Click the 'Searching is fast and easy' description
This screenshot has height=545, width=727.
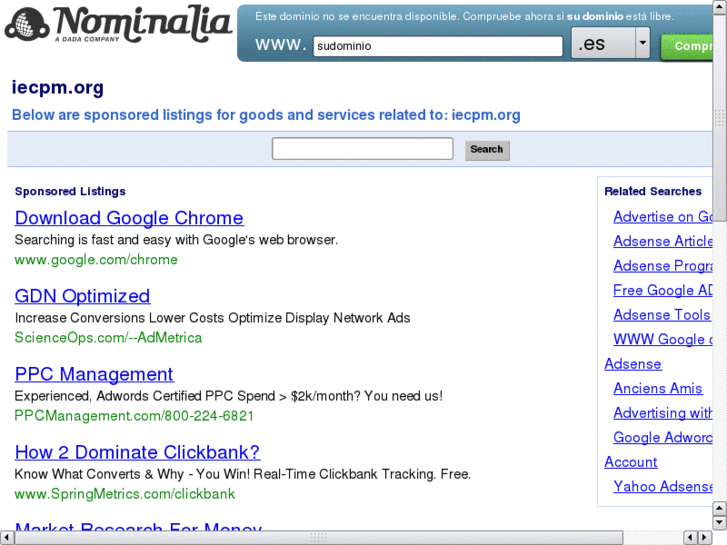[176, 240]
